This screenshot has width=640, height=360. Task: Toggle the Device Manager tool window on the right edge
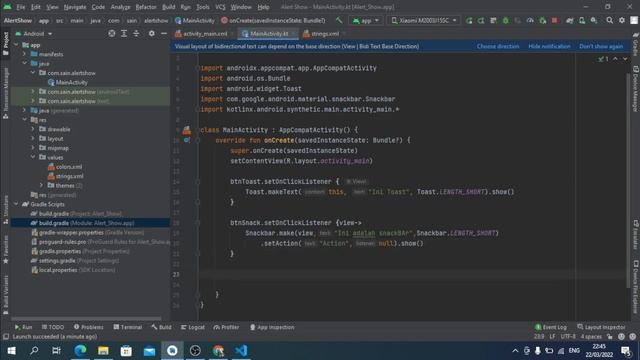[x=636, y=89]
